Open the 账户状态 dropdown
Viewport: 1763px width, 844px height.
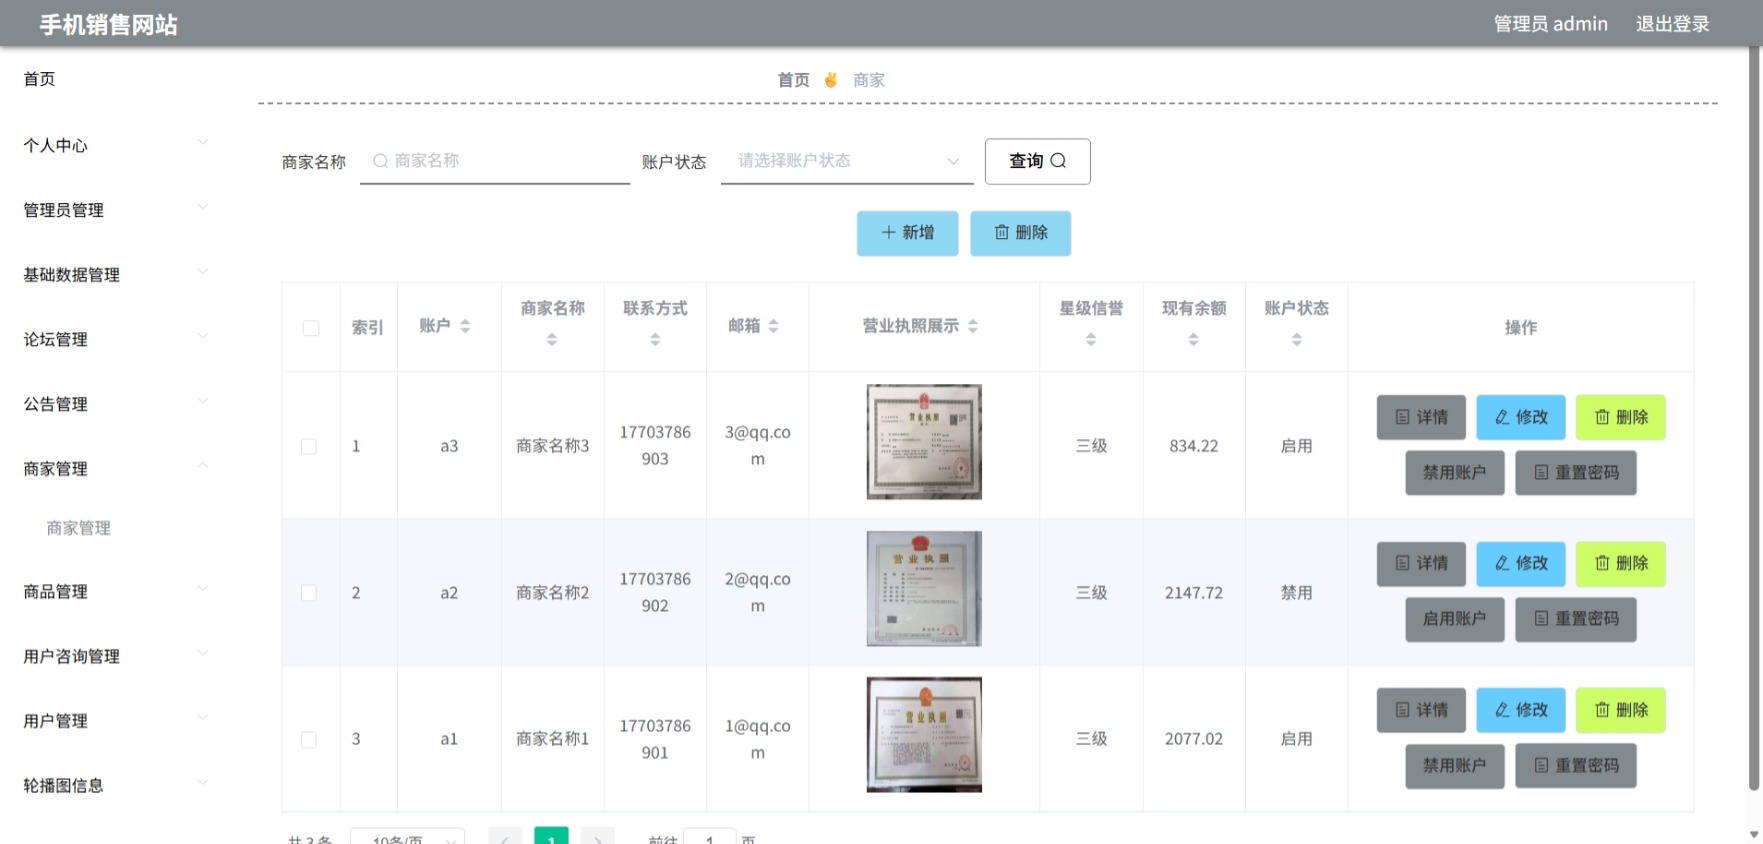point(847,161)
